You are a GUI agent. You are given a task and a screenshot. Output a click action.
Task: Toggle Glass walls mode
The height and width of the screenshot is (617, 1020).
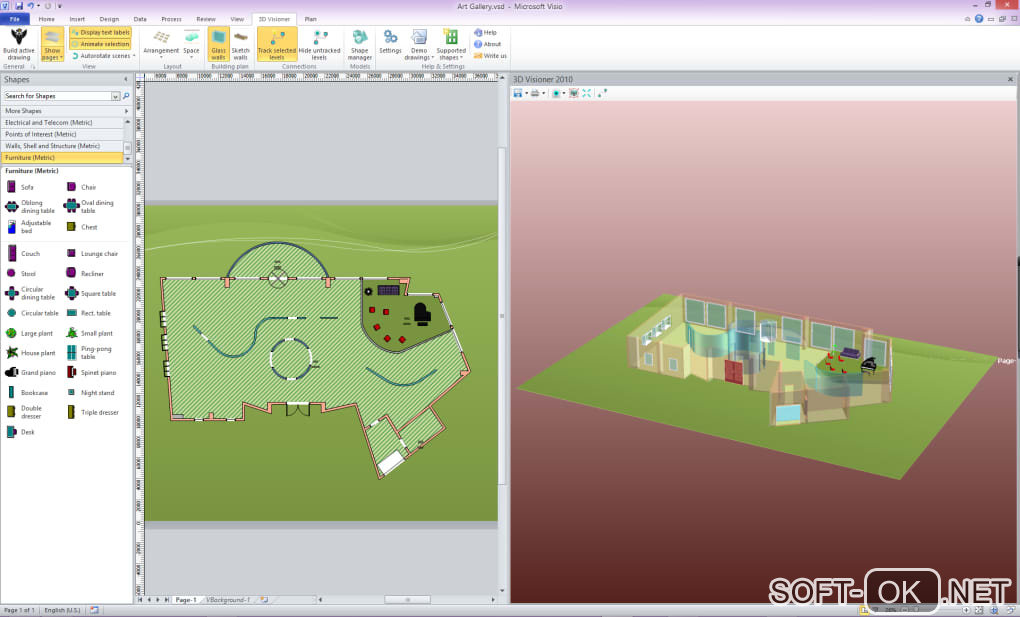(218, 44)
